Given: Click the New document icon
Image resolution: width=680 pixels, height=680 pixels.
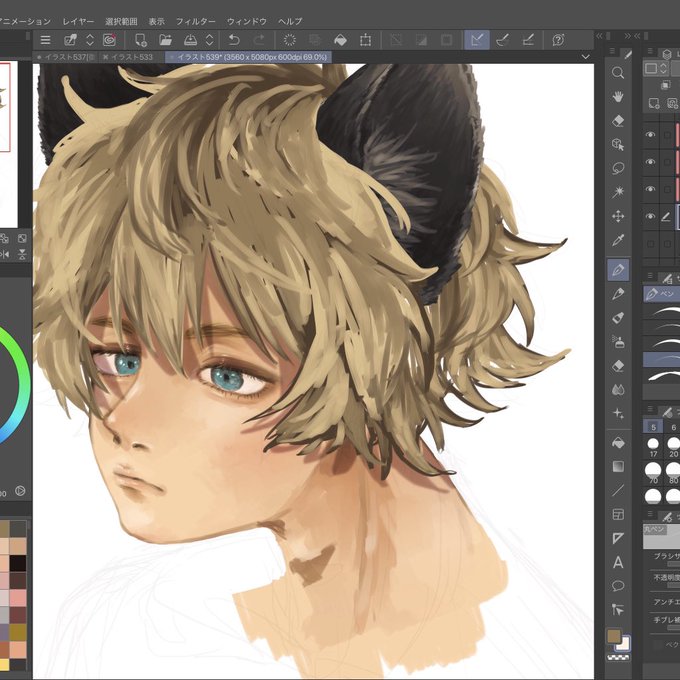Looking at the screenshot, I should coord(141,40).
